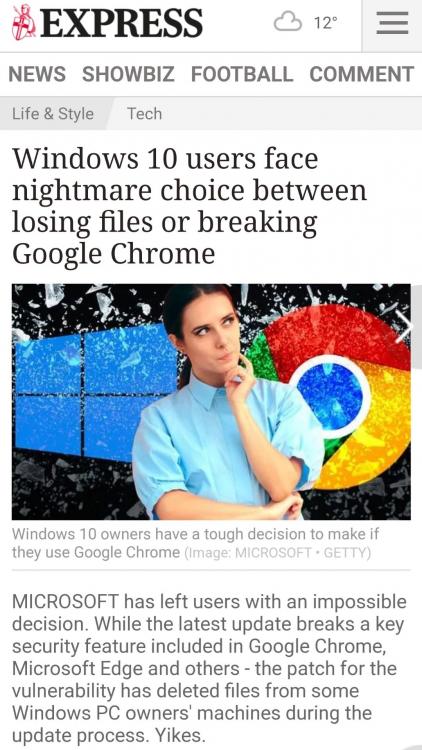The image size is (422, 750).
Task: Click the cloud weather icon
Action: click(288, 22)
